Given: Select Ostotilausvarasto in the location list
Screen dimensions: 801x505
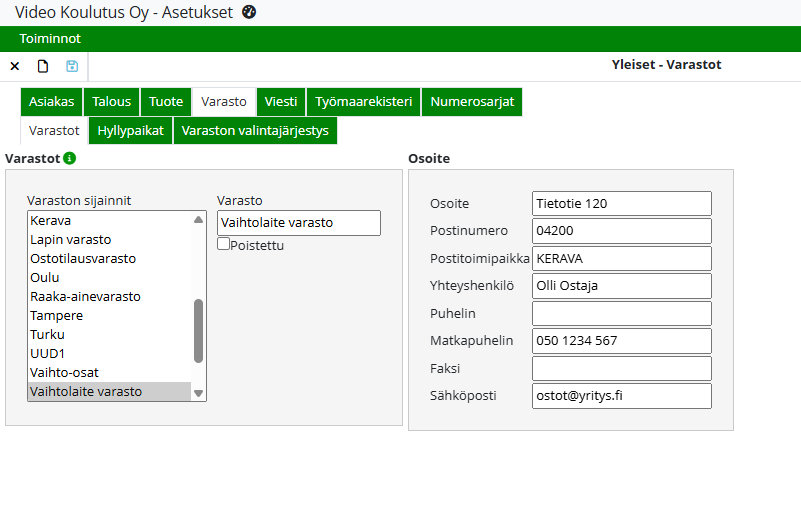Looking at the screenshot, I should tap(83, 259).
